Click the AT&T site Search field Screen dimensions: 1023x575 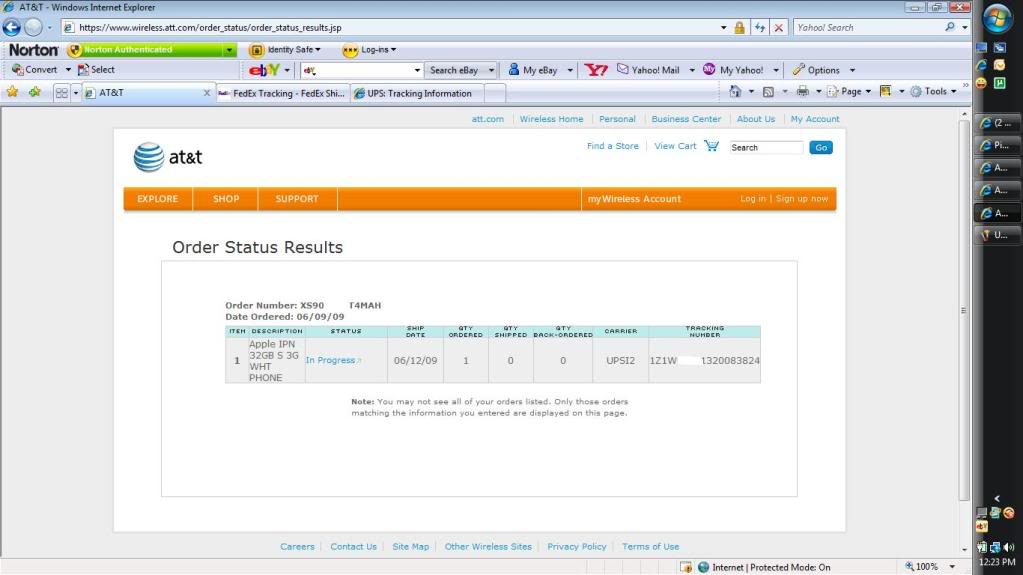coord(766,148)
